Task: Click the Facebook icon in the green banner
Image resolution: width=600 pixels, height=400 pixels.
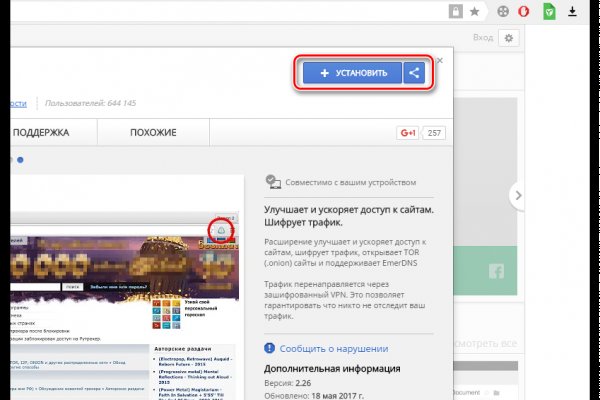Action: [x=495, y=271]
